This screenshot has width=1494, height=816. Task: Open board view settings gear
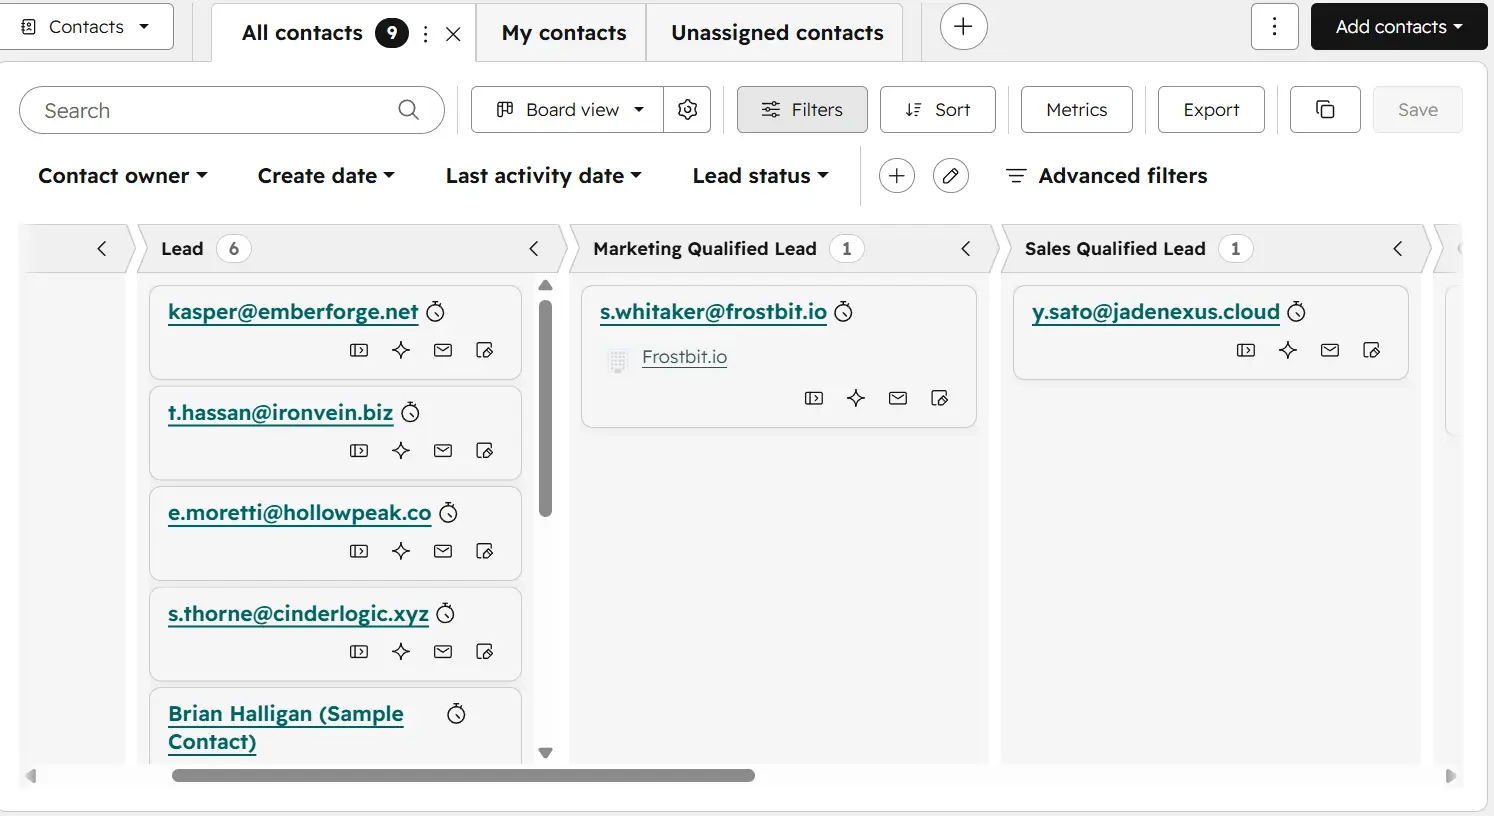coord(687,110)
